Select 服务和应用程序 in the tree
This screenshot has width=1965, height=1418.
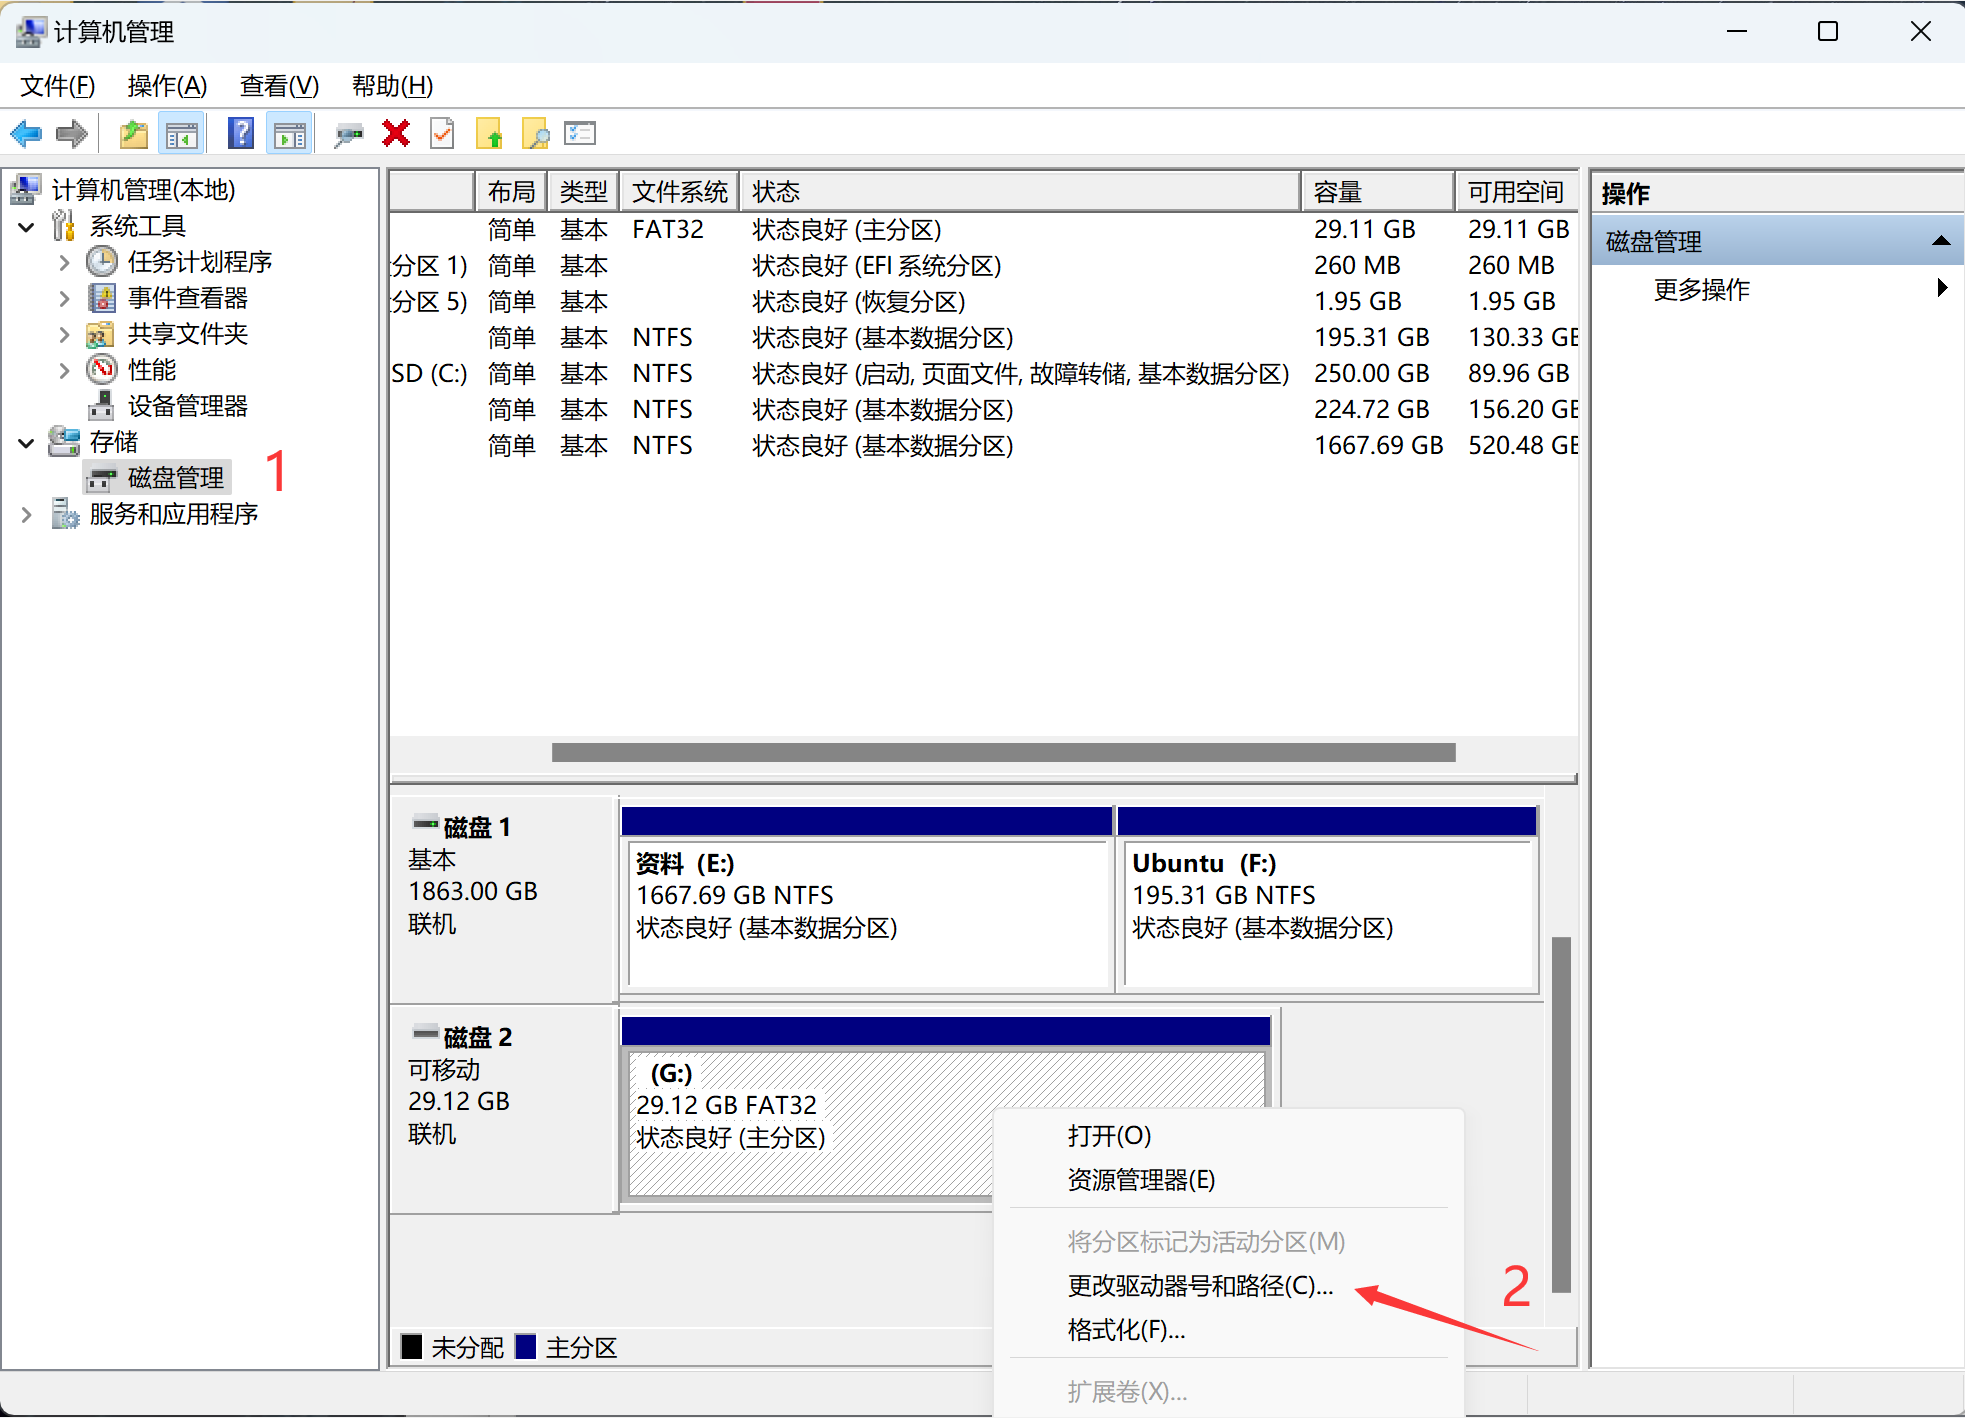pos(174,514)
